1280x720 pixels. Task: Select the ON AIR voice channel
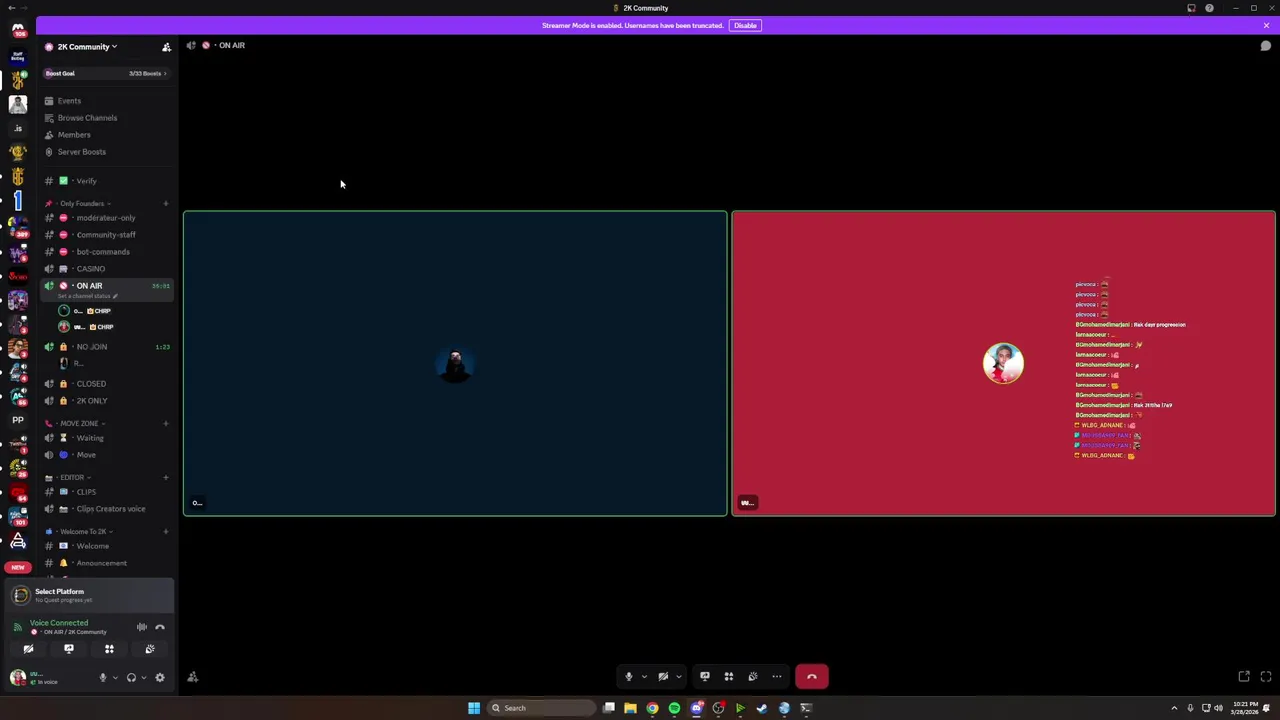106,286
